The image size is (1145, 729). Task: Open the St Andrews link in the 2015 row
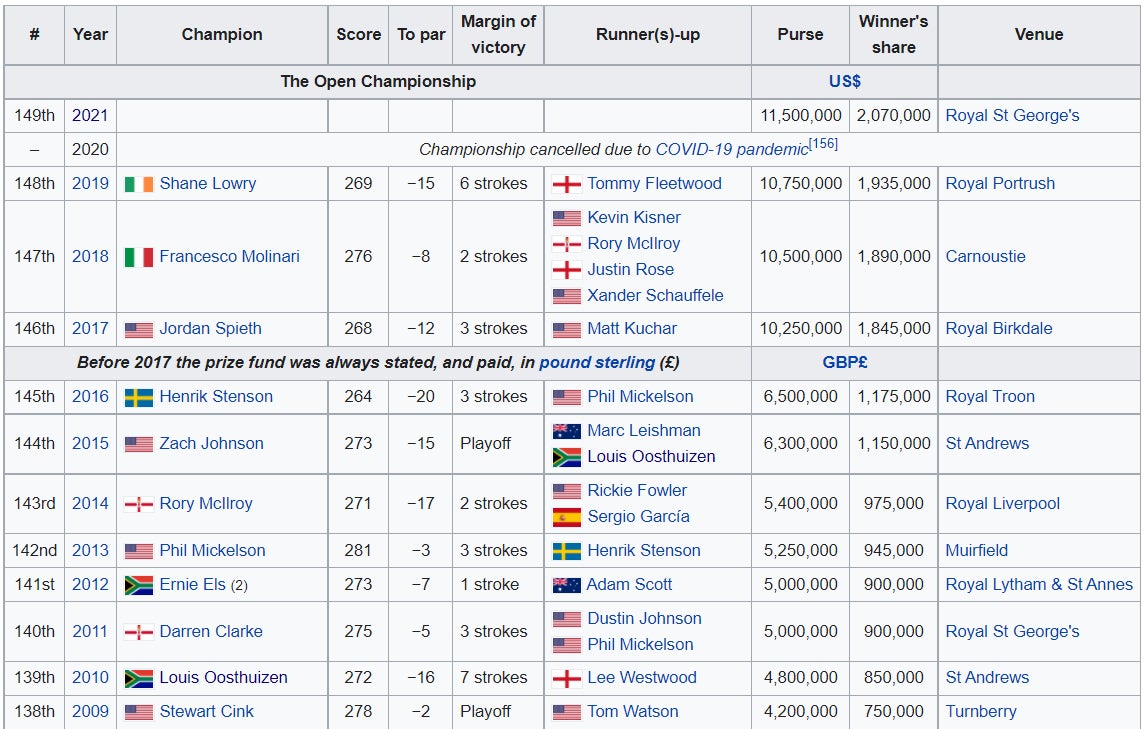tap(987, 443)
